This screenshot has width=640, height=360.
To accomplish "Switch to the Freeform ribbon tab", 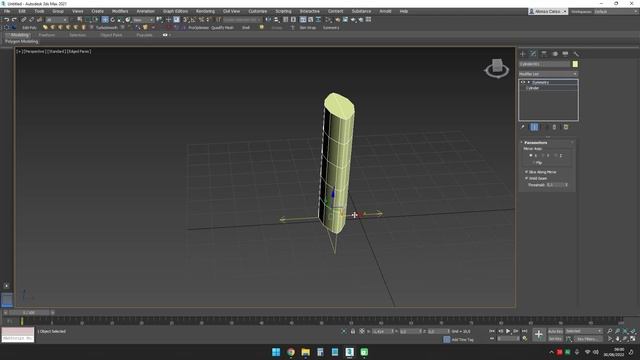I will pos(47,35).
